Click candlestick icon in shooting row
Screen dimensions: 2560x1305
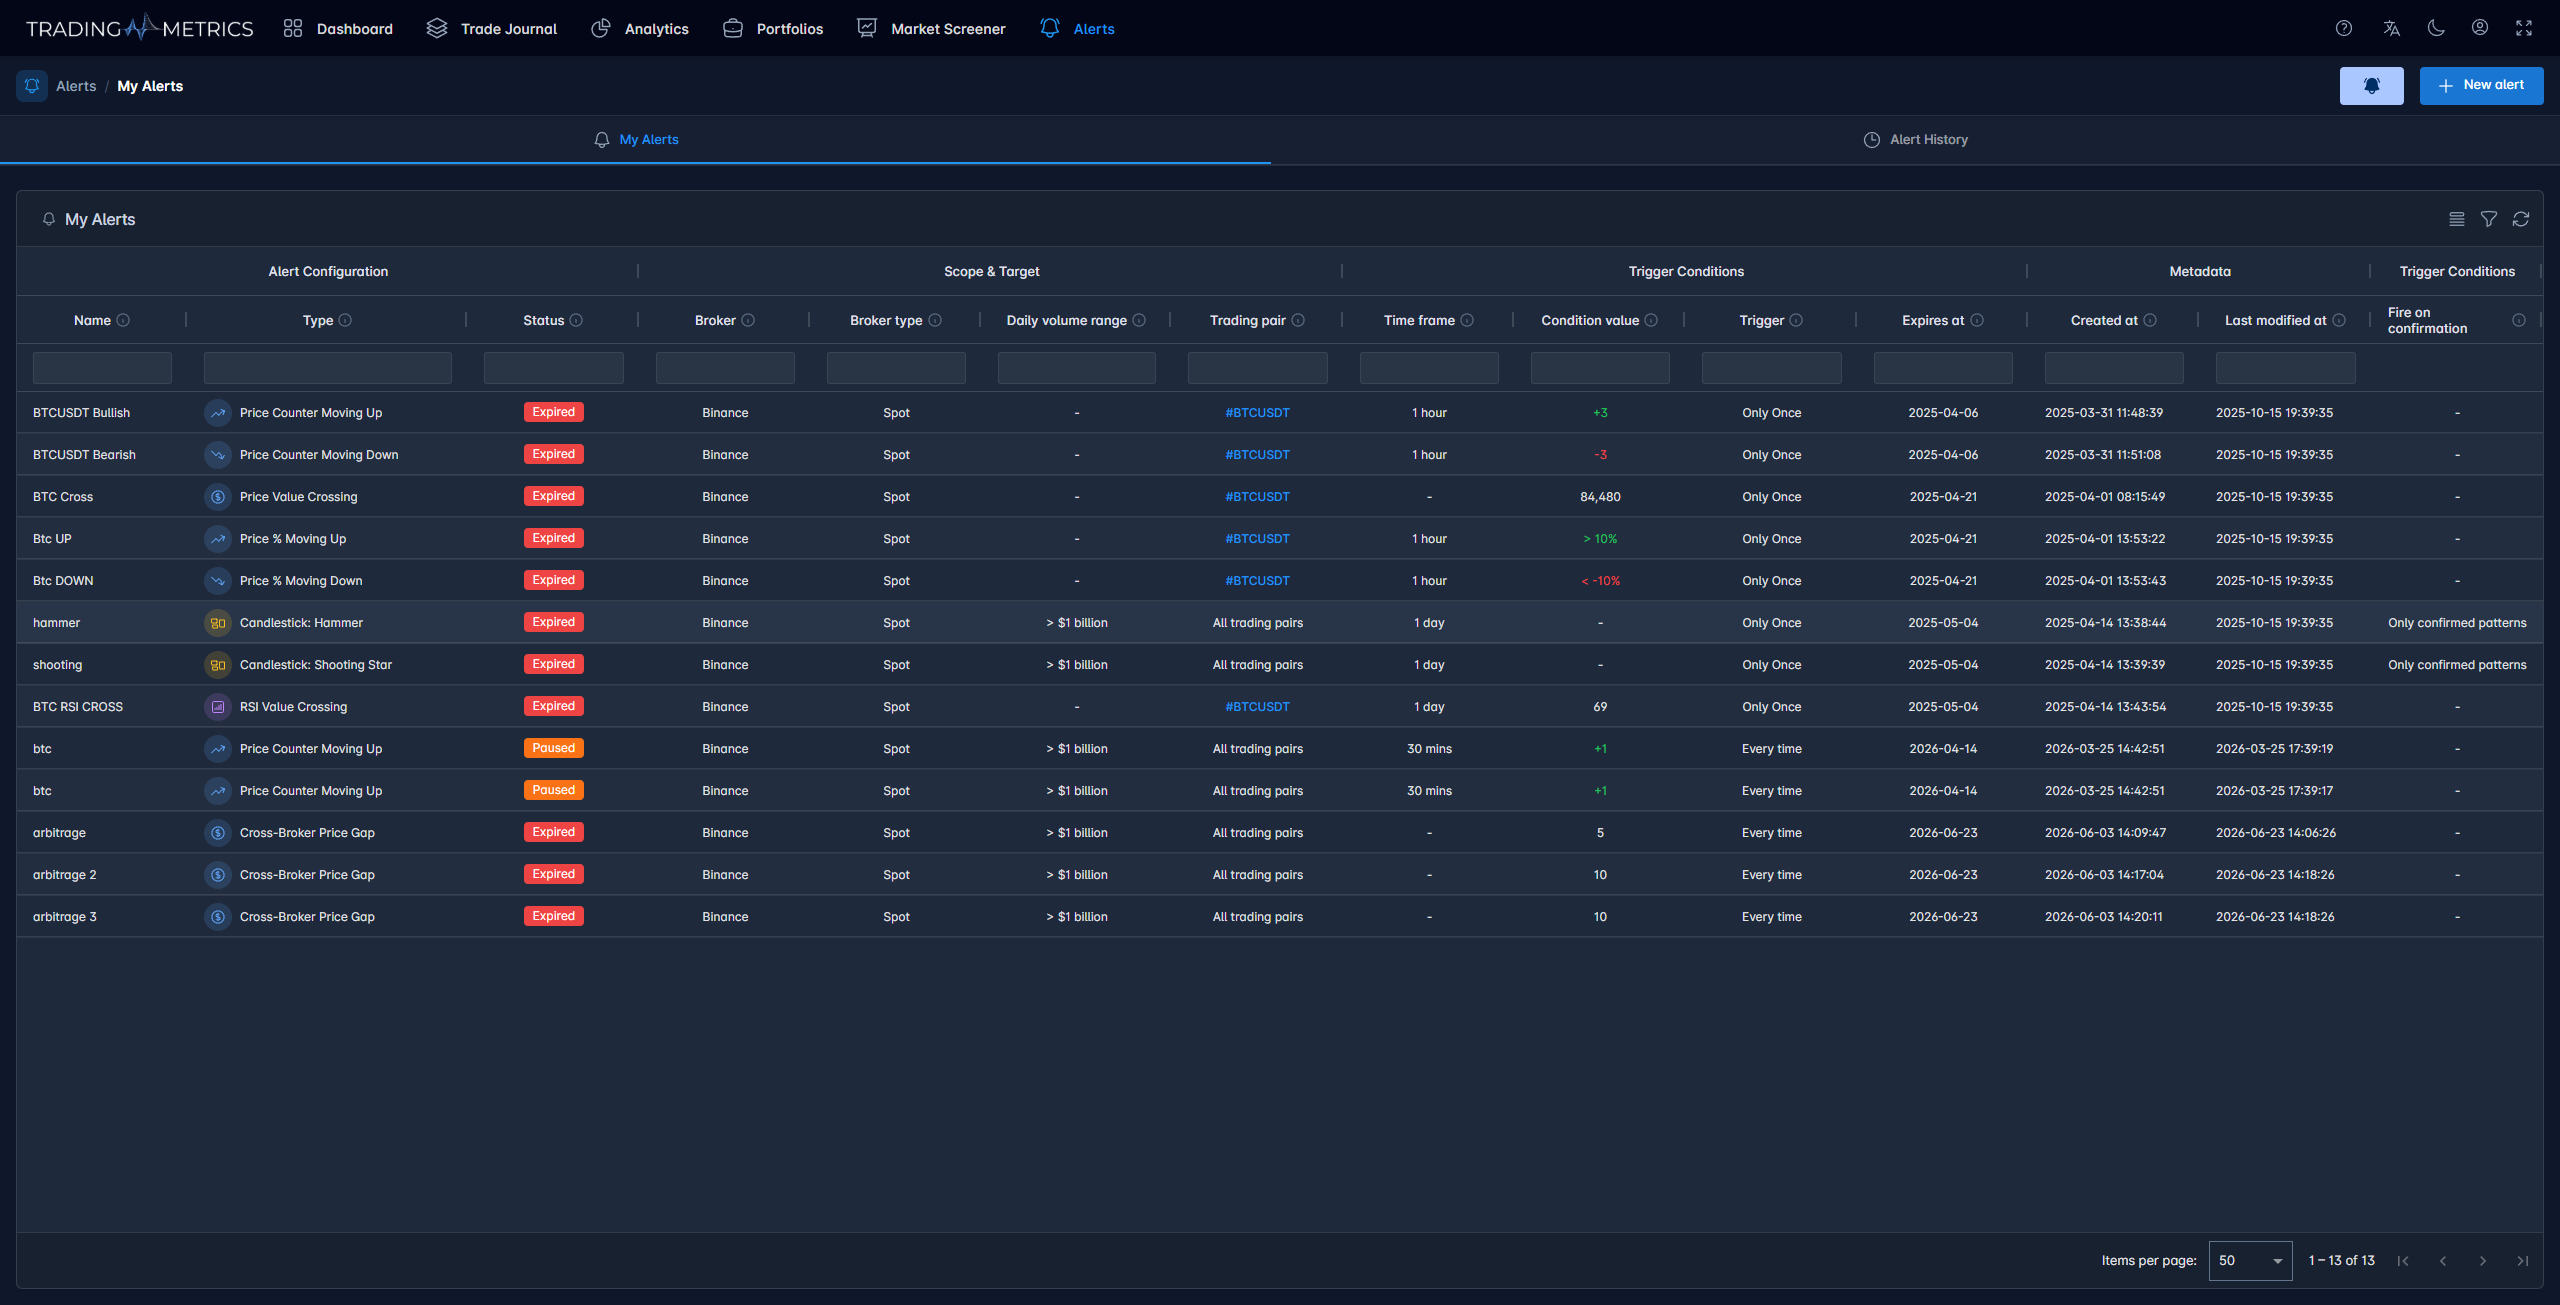click(x=217, y=665)
